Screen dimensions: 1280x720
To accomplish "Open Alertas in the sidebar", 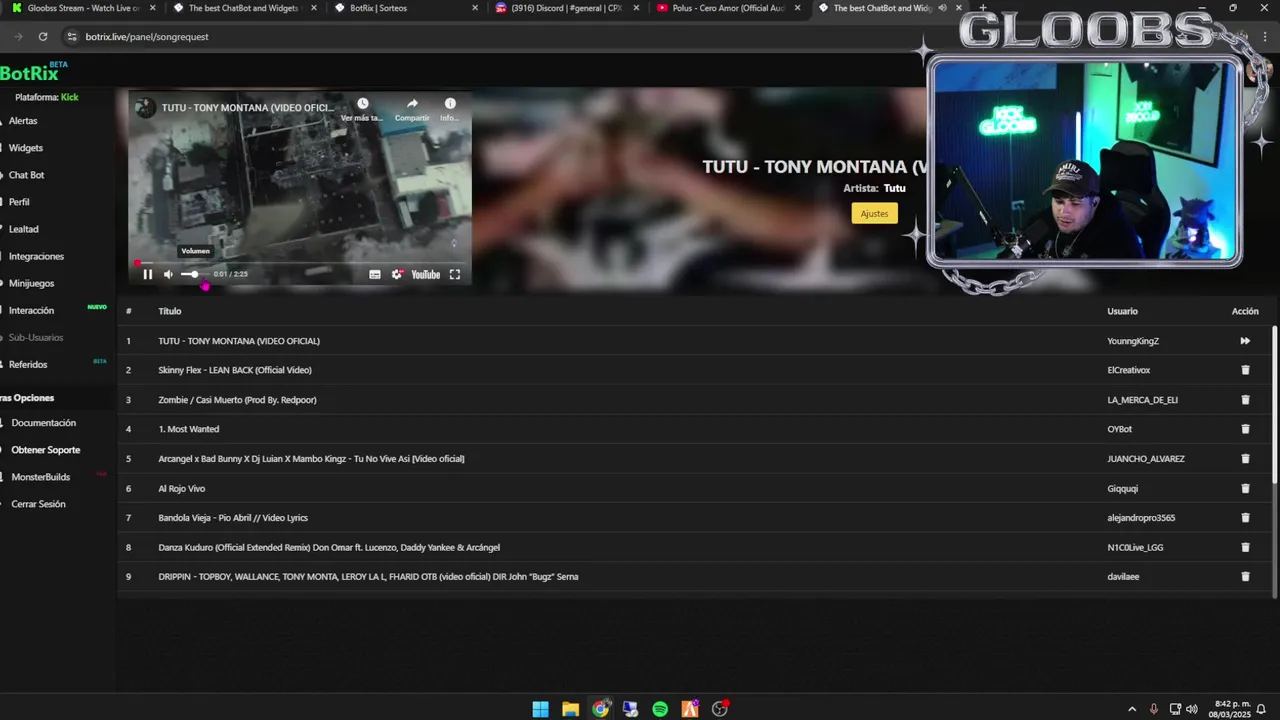I will pos(23,121).
